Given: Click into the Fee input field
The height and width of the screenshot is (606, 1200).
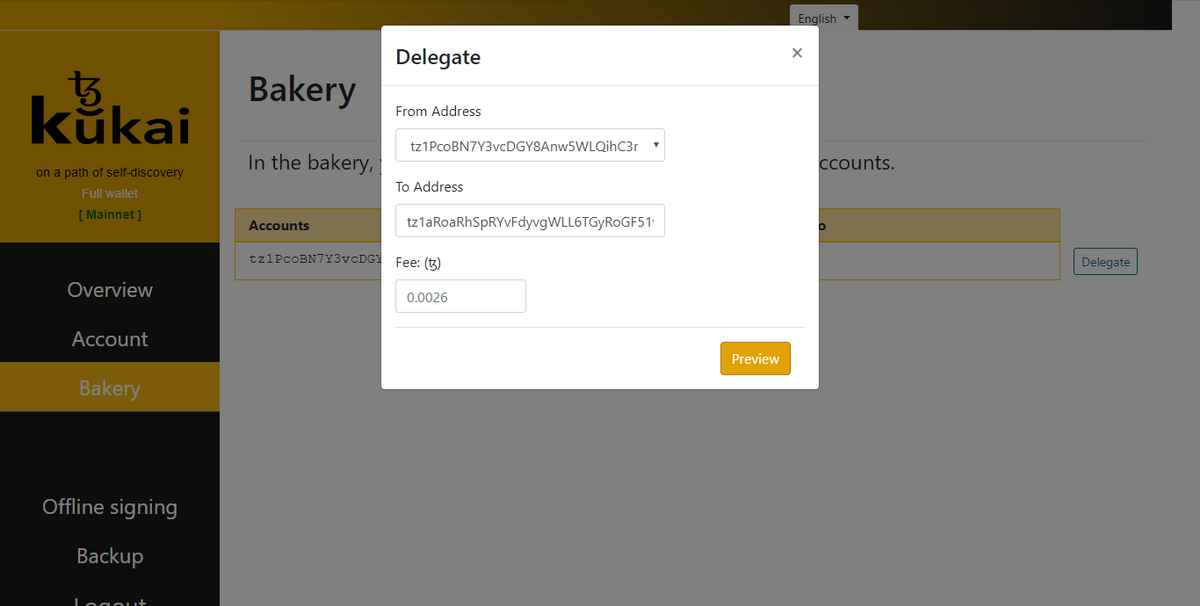Looking at the screenshot, I should pos(461,296).
